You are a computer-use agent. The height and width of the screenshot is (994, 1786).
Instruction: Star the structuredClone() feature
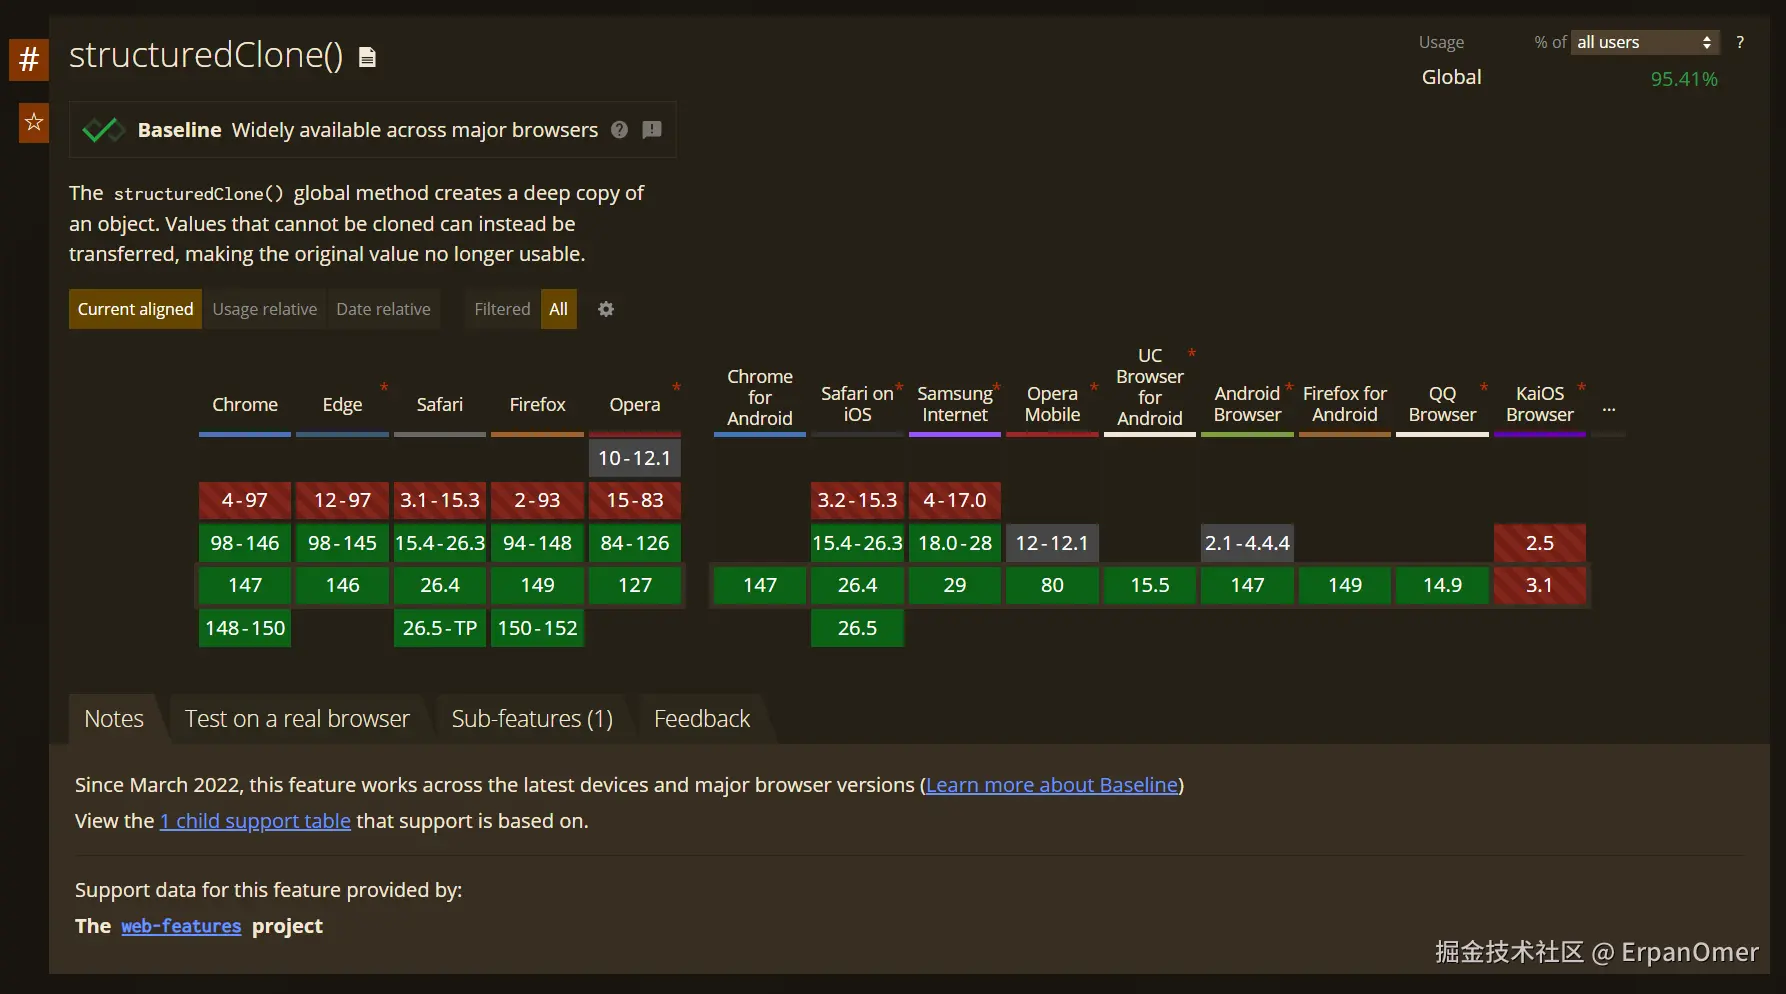(x=34, y=122)
